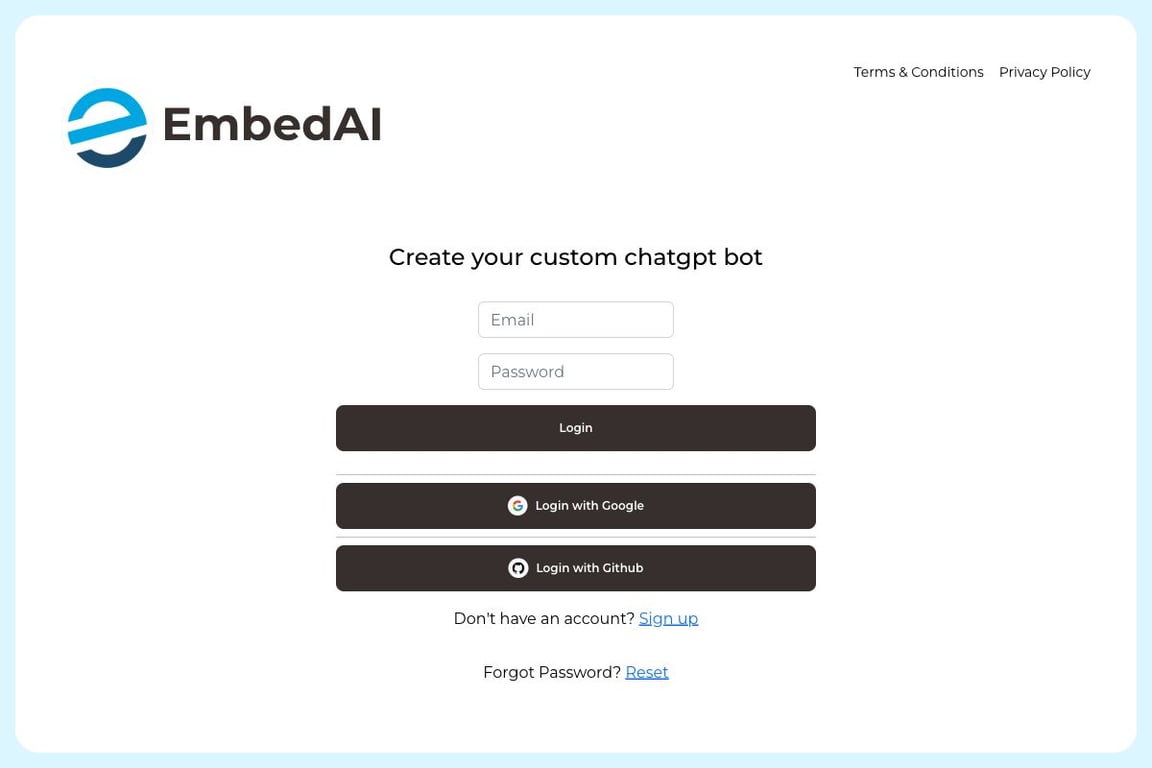The image size is (1152, 768).
Task: Open the Privacy Policy page
Action: point(1044,72)
